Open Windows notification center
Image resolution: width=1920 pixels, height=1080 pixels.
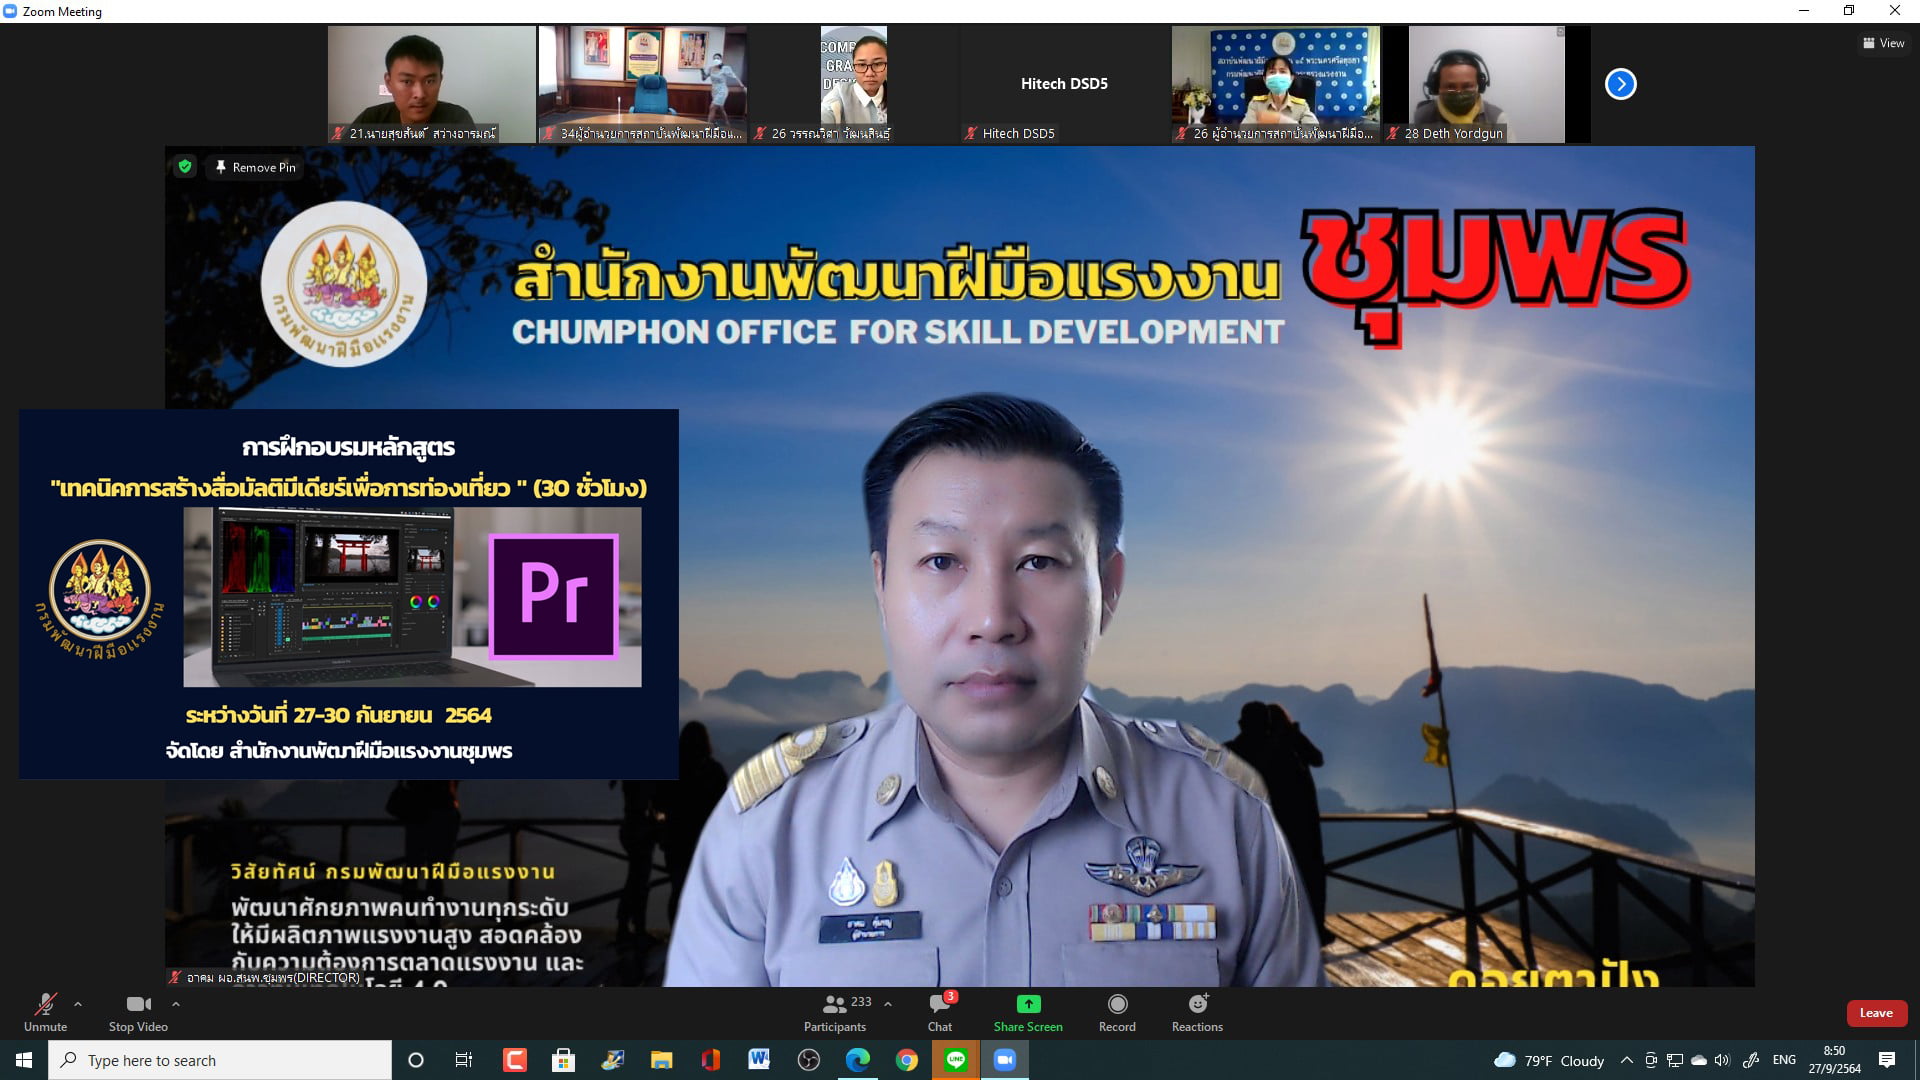pyautogui.click(x=1887, y=1060)
